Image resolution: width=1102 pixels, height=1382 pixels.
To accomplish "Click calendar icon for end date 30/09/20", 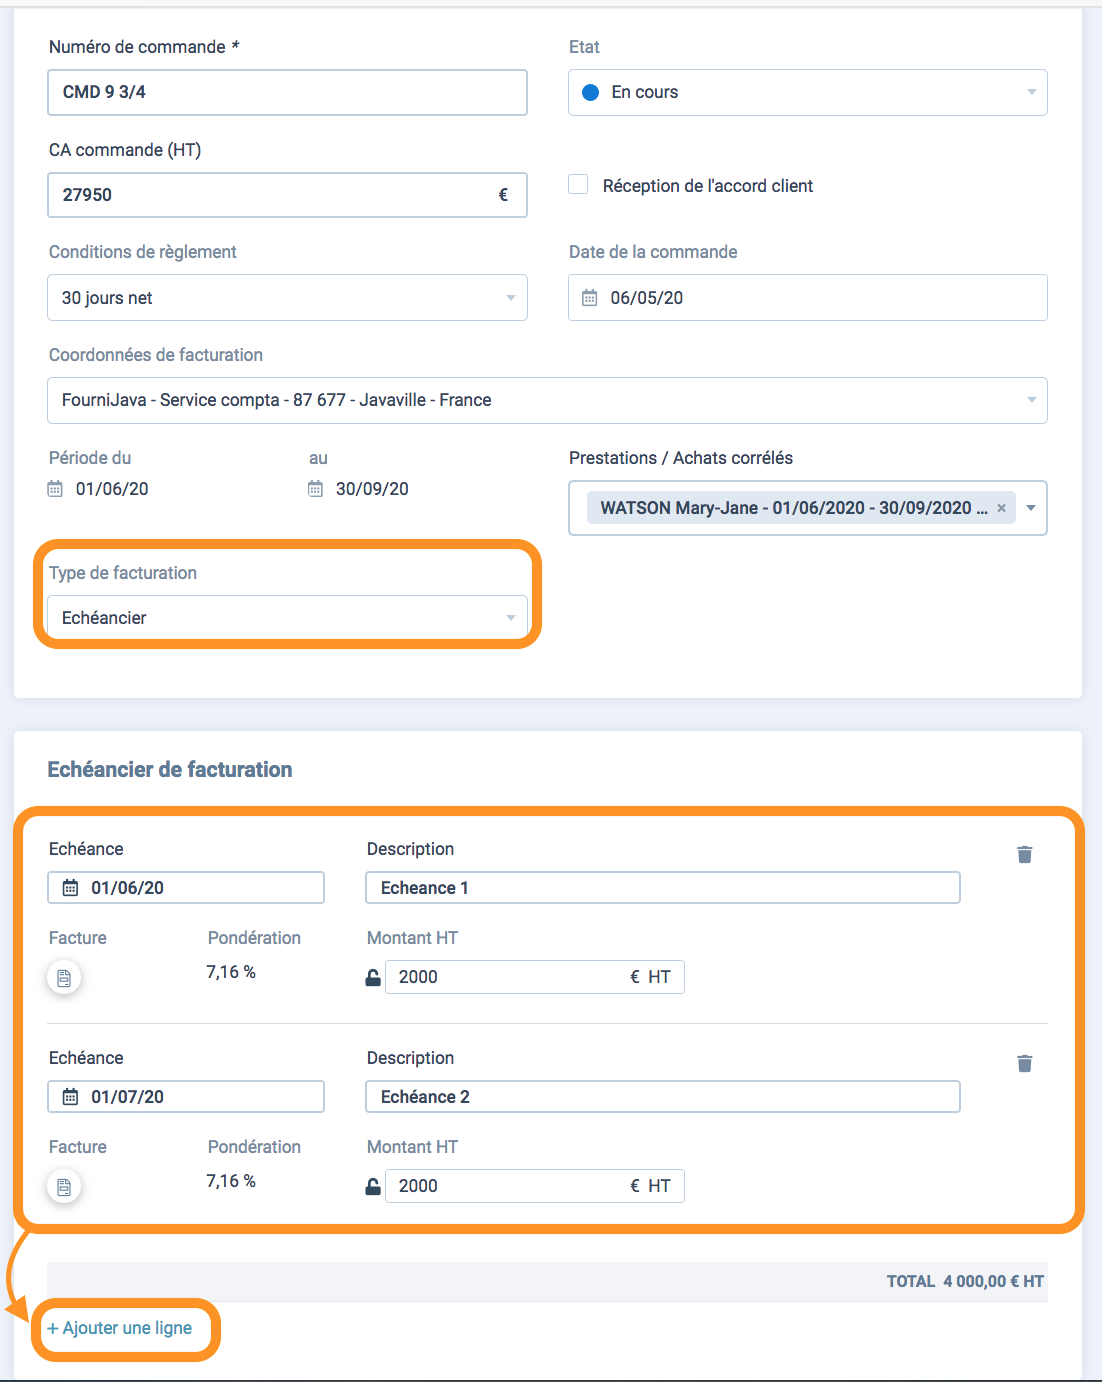I will [x=315, y=489].
